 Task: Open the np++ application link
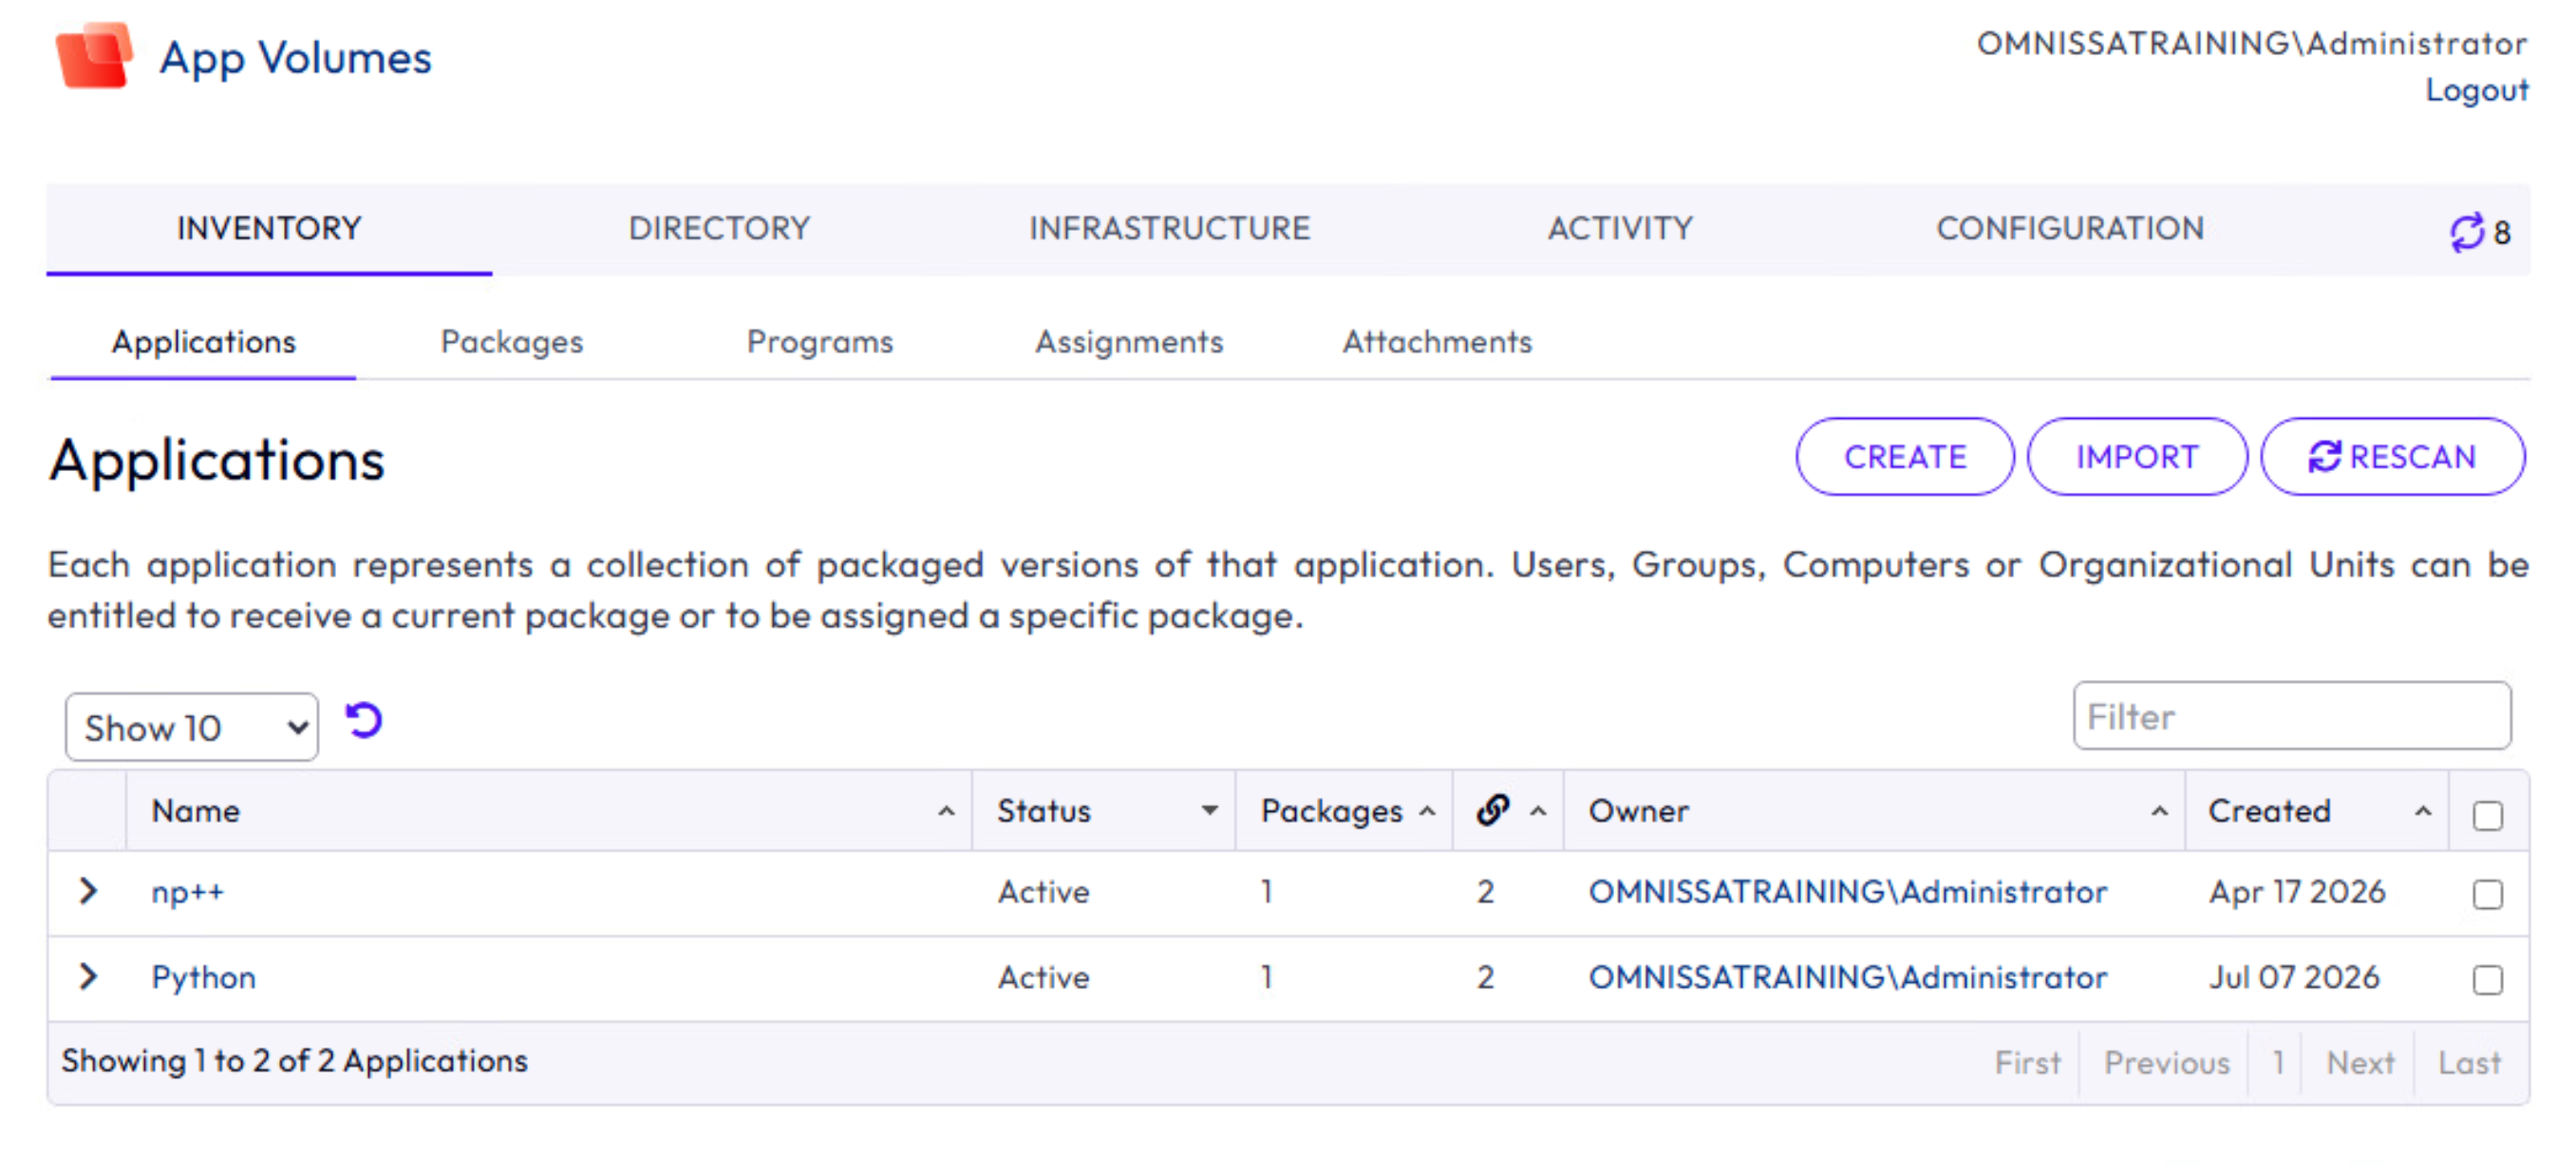pyautogui.click(x=188, y=891)
